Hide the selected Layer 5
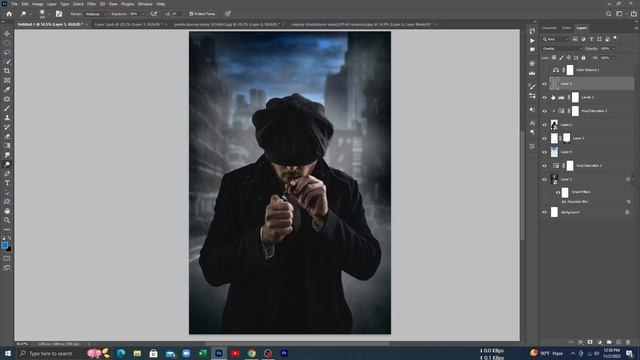Screen dimensions: 640x360 (x=544, y=84)
